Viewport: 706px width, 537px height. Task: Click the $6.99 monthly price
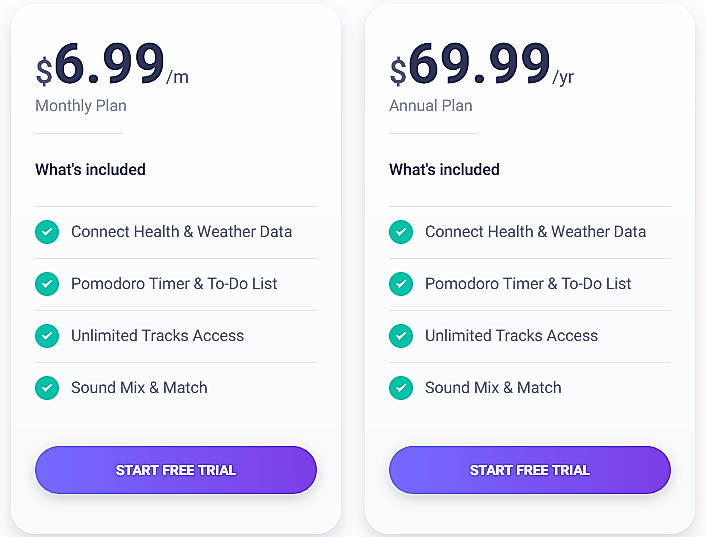coord(110,66)
